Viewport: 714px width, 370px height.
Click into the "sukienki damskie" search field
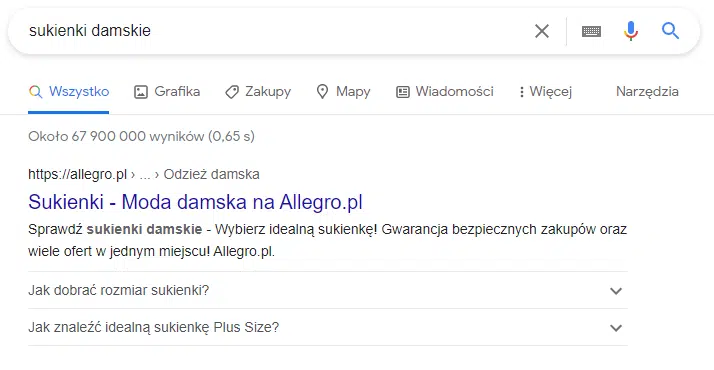pos(273,31)
